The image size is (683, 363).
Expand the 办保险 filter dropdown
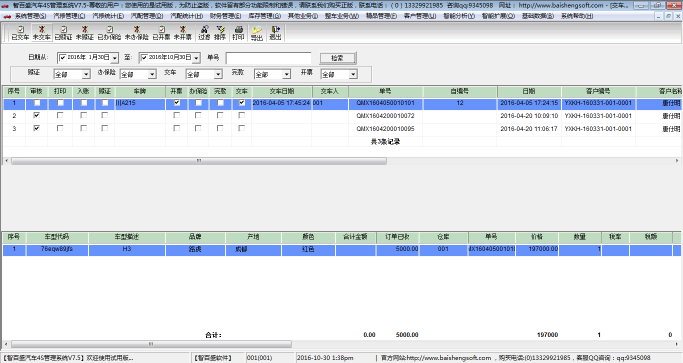tap(152, 75)
